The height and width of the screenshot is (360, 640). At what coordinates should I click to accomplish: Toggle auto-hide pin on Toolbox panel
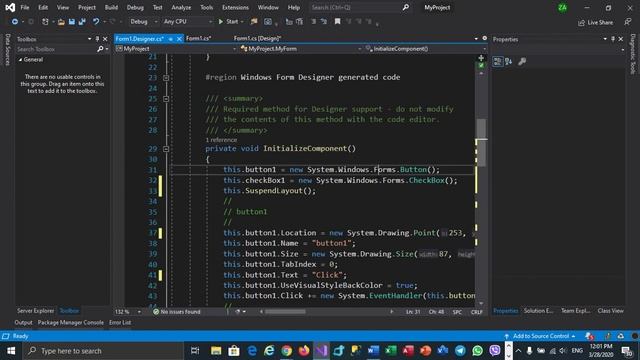point(97,39)
